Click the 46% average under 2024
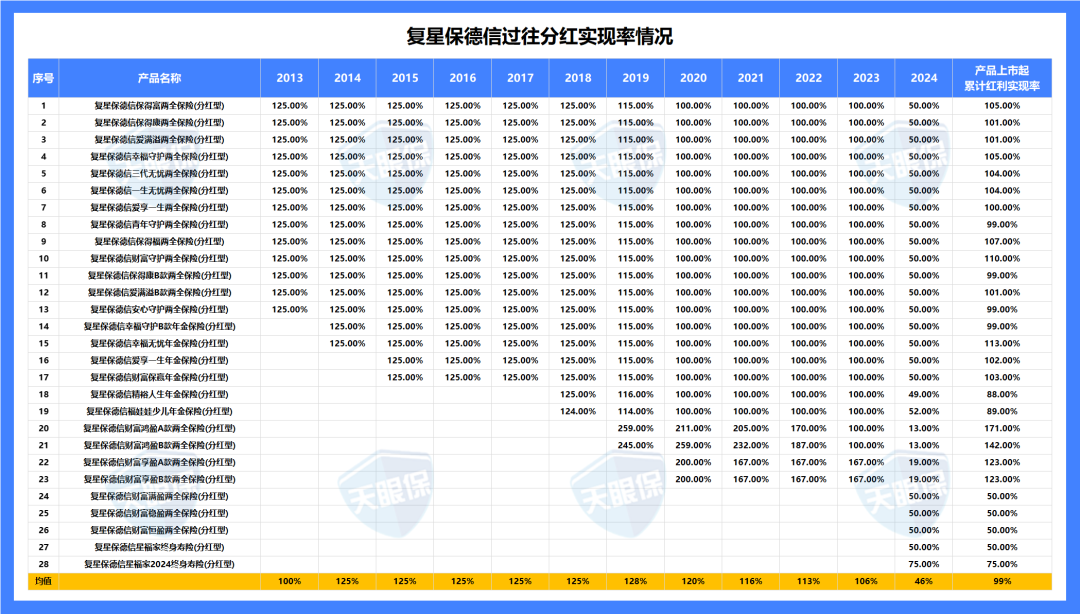Image resolution: width=1080 pixels, height=614 pixels. (x=924, y=581)
